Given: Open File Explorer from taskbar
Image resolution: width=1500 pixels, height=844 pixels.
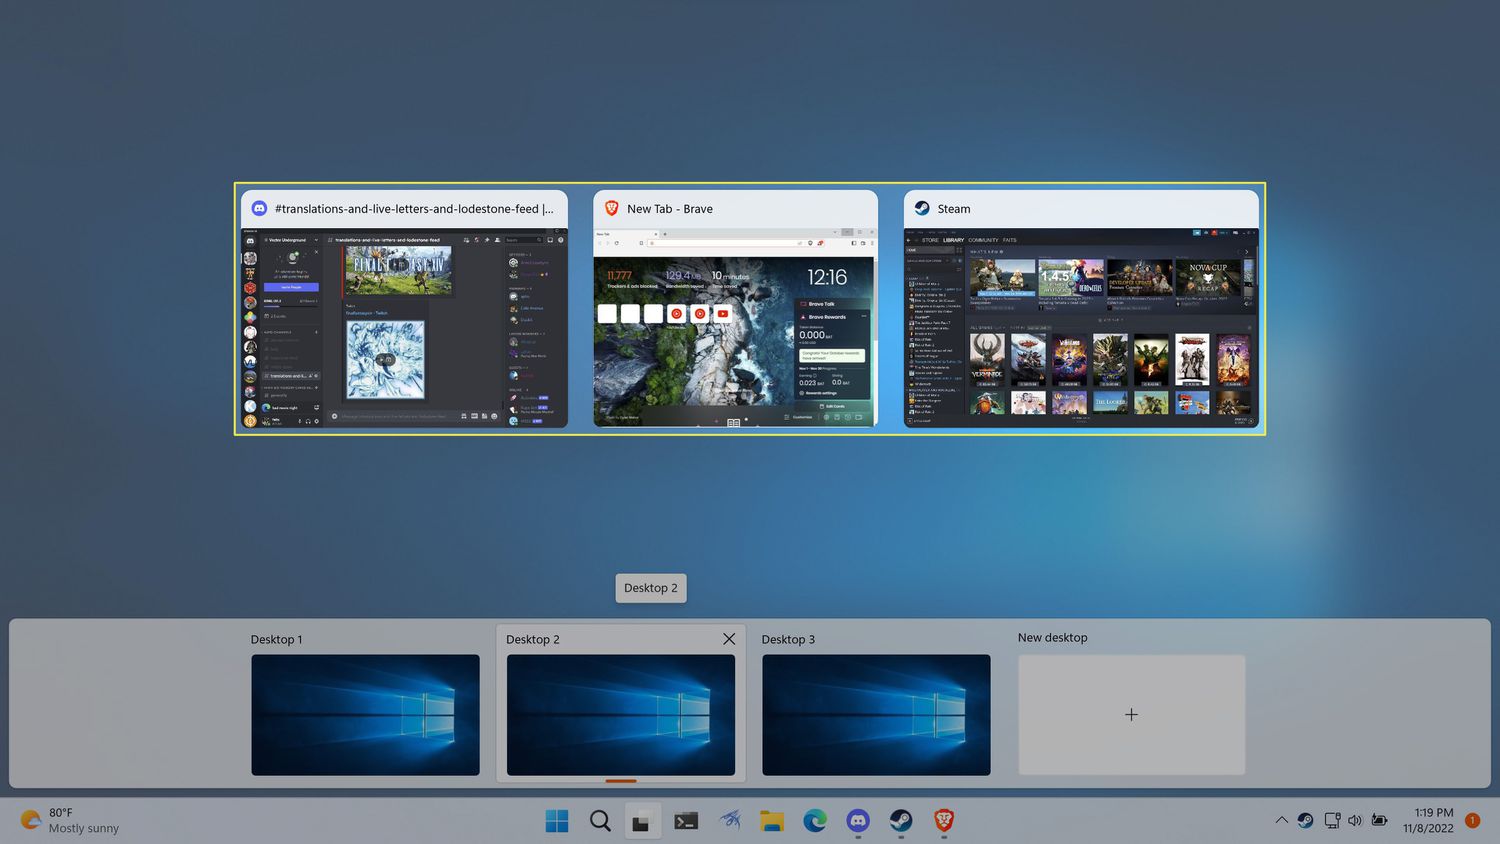Looking at the screenshot, I should point(771,821).
